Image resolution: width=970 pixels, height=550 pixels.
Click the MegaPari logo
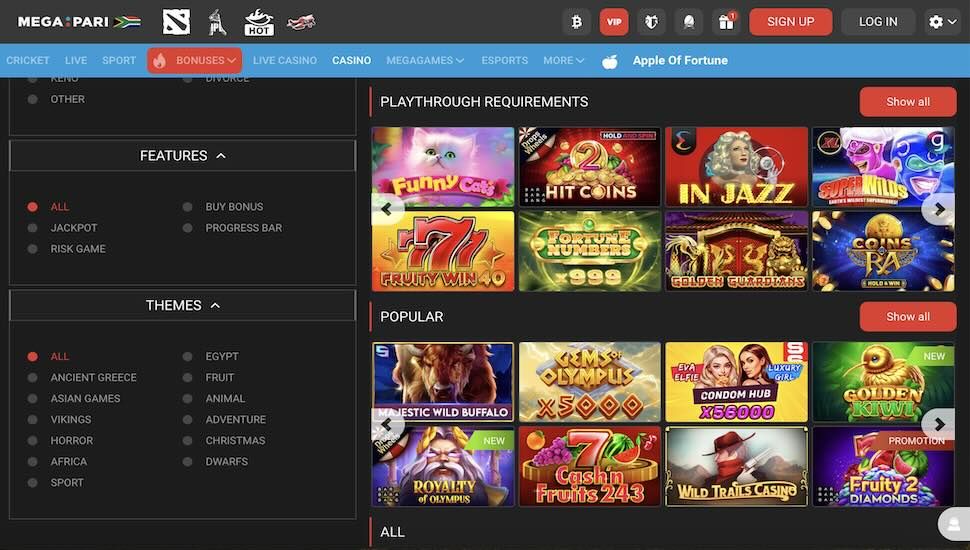79,22
